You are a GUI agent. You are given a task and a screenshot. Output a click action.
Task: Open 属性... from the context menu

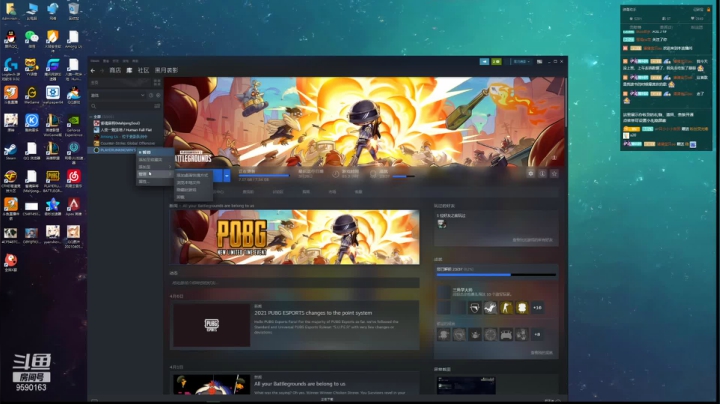point(155,181)
